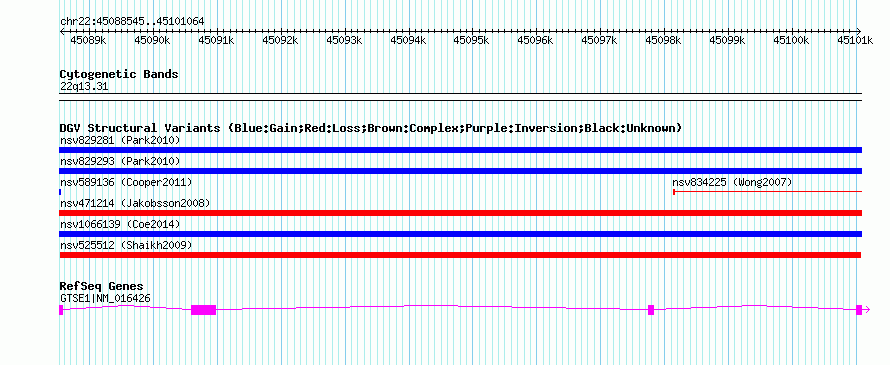Click the GTSE1|NM_016426 gene label

point(105,298)
